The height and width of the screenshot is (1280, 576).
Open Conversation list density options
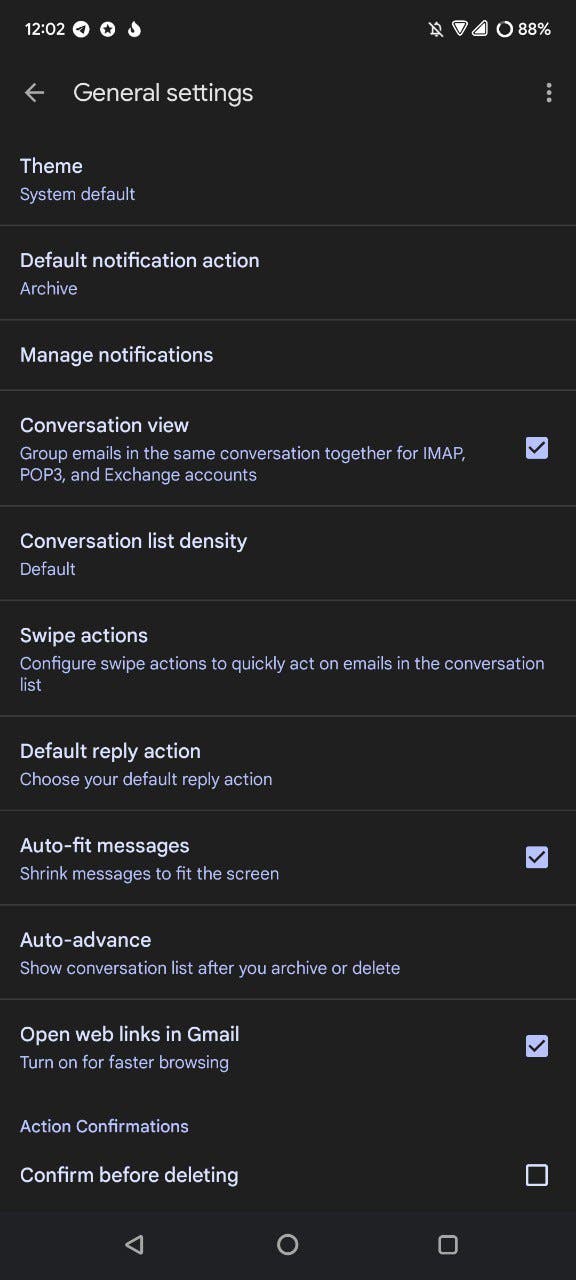[x=288, y=554]
